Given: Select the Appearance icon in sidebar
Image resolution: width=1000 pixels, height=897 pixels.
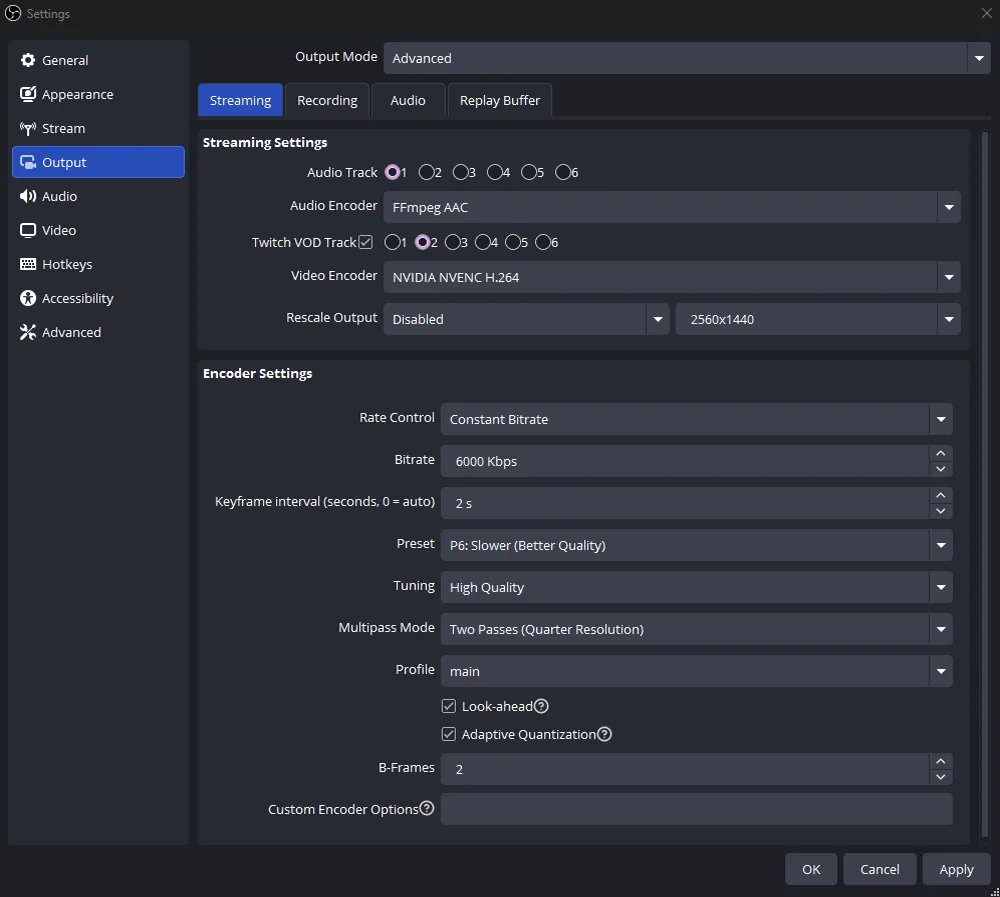Looking at the screenshot, I should coord(28,95).
